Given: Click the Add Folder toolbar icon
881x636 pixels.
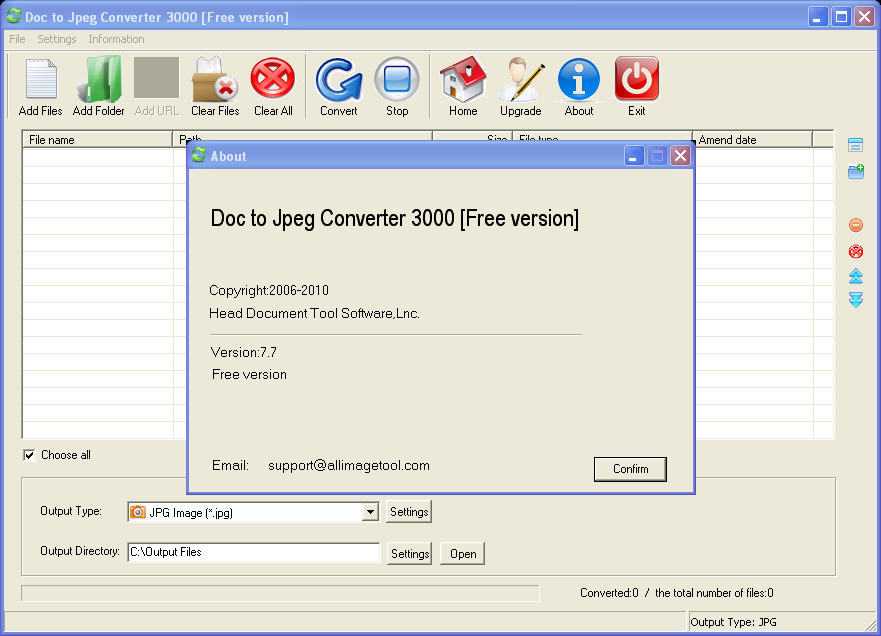Looking at the screenshot, I should (99, 79).
